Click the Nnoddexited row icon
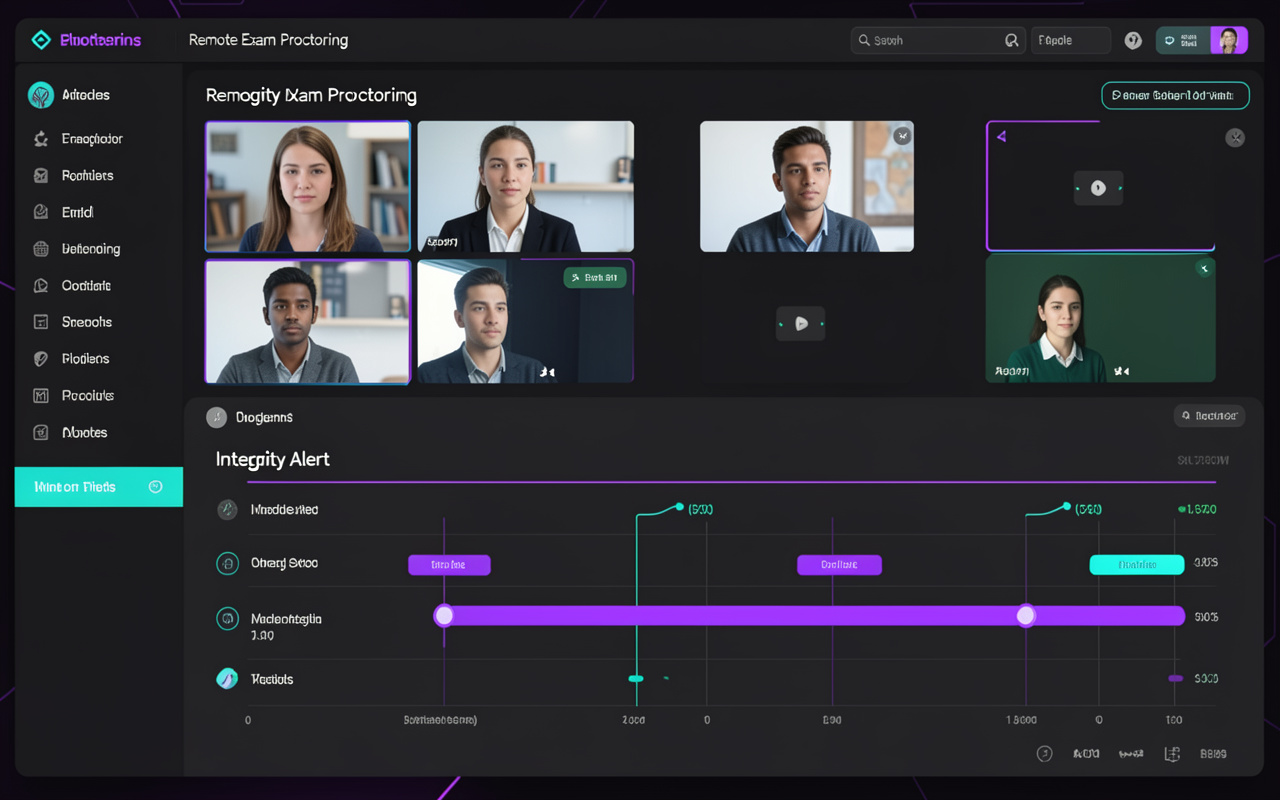 pyautogui.click(x=227, y=510)
